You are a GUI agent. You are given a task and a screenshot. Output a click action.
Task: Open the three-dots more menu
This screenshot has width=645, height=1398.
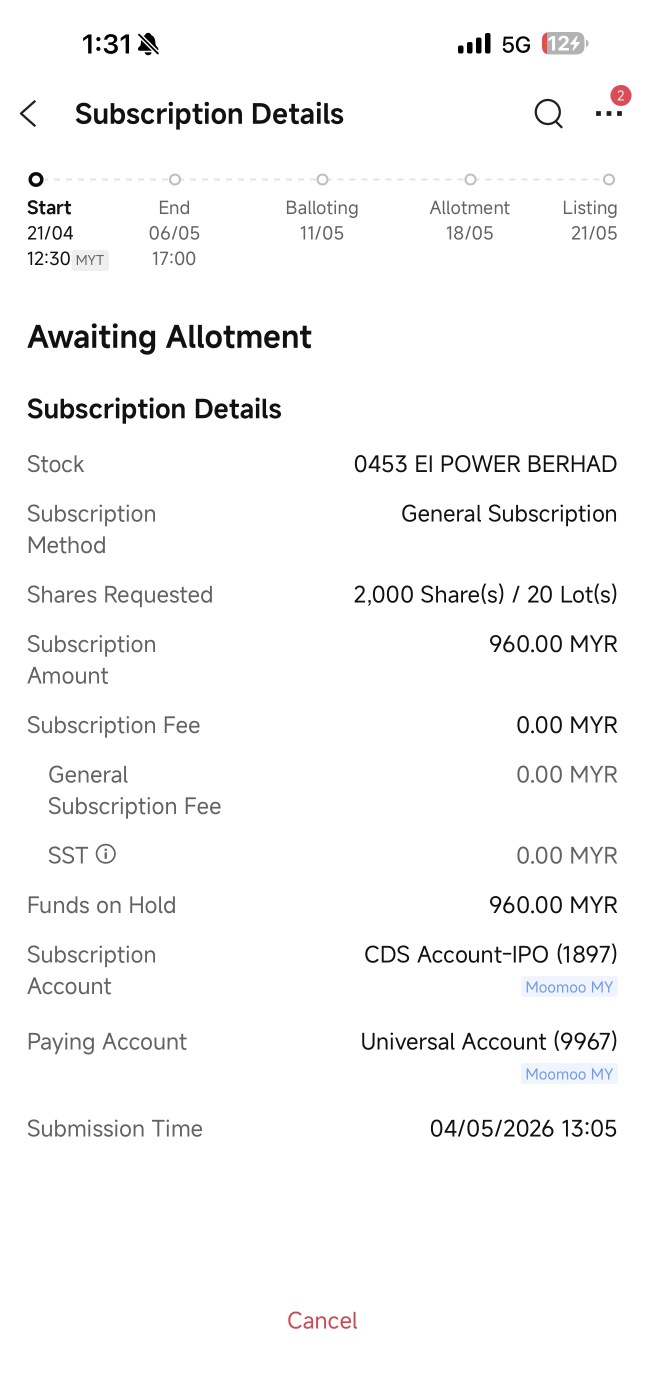(608, 114)
